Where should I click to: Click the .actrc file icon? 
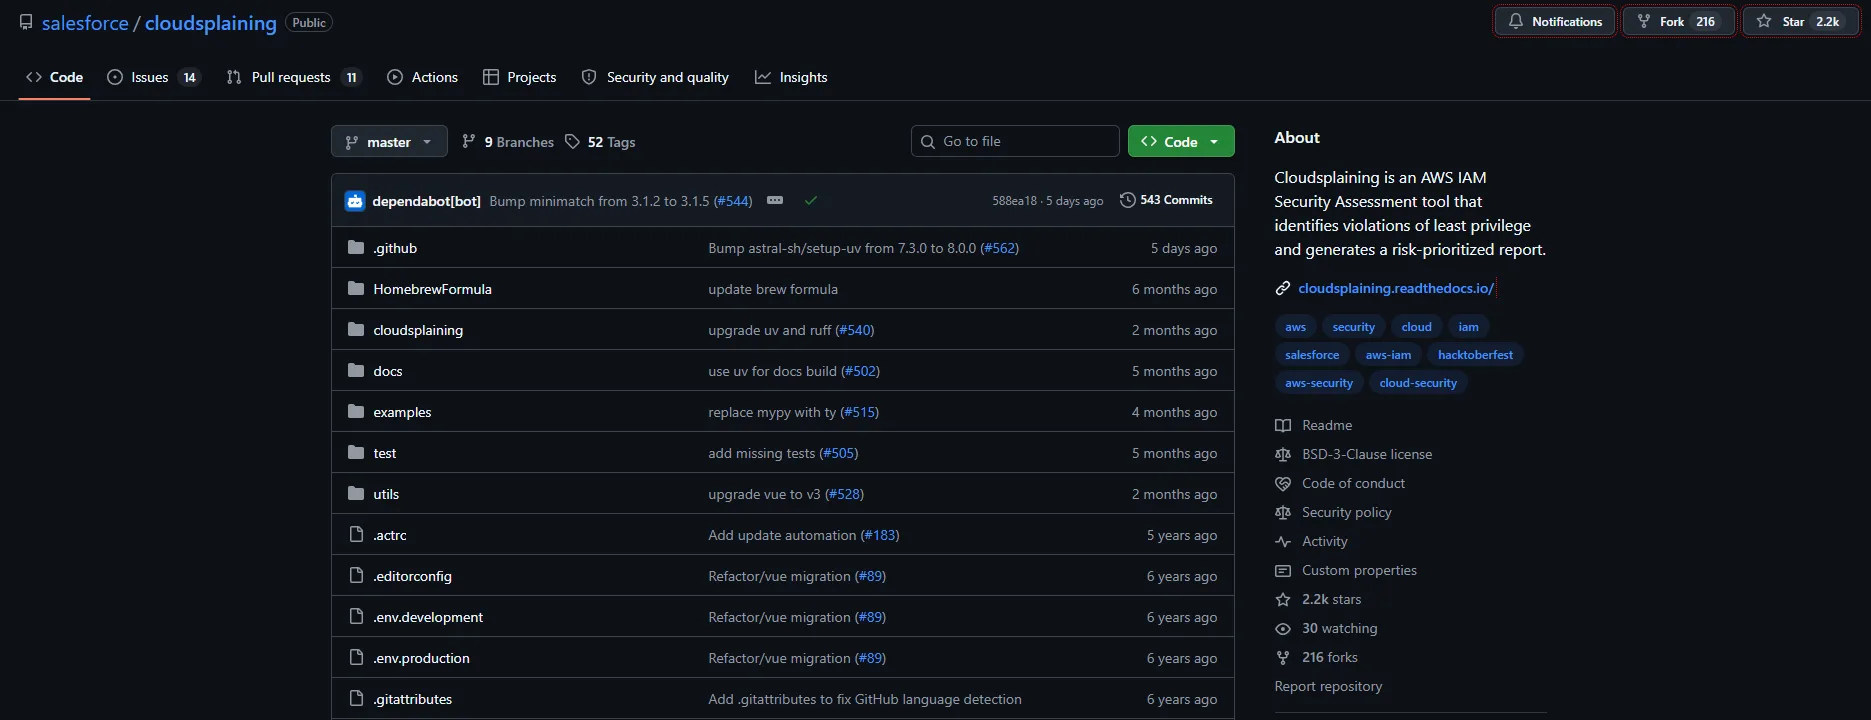coord(356,535)
